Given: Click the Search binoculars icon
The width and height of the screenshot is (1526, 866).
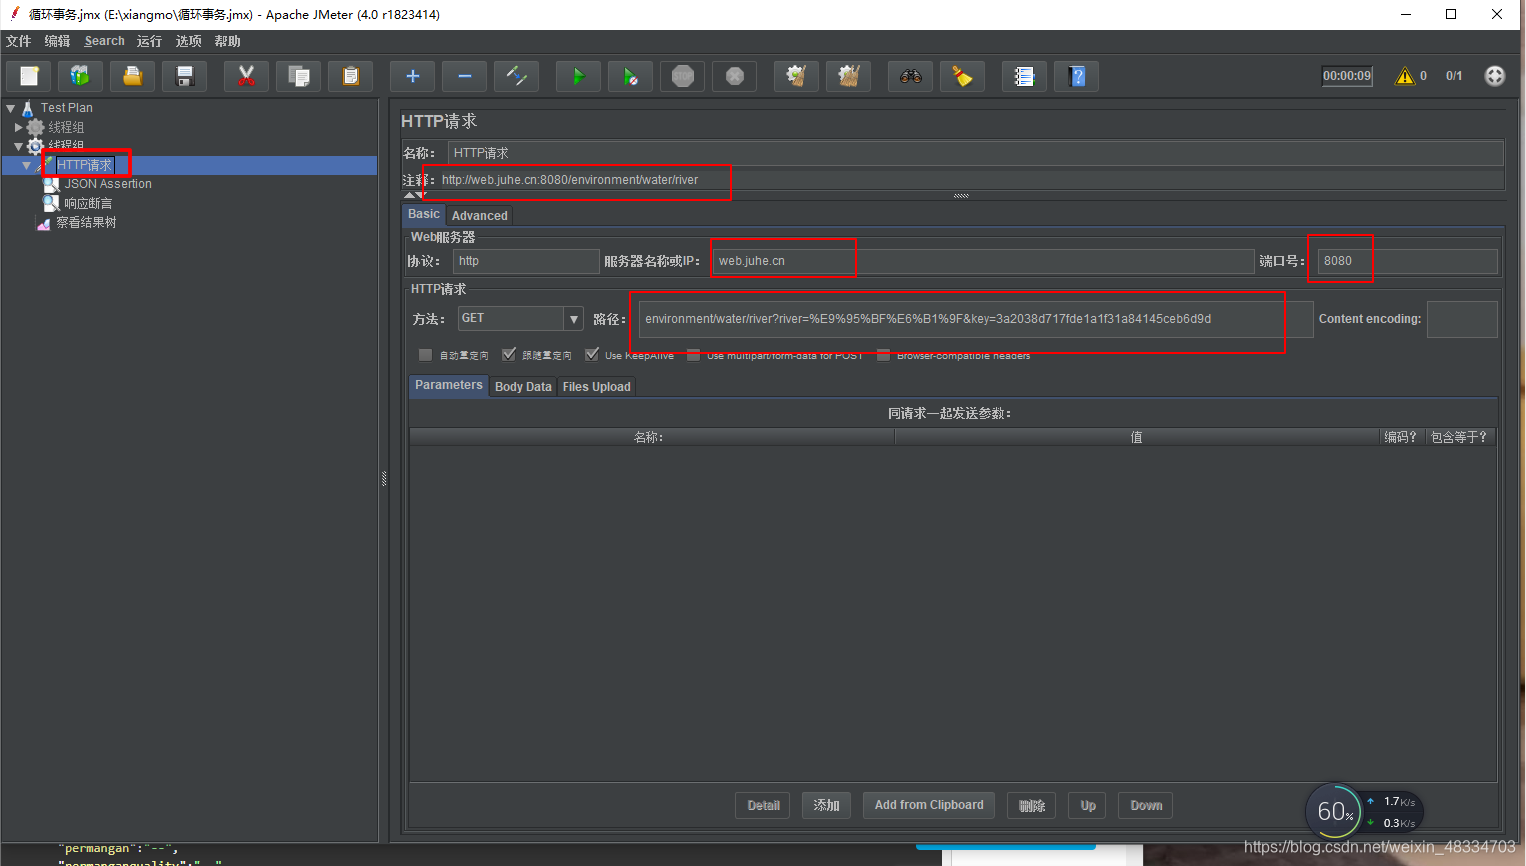Looking at the screenshot, I should click(x=911, y=76).
